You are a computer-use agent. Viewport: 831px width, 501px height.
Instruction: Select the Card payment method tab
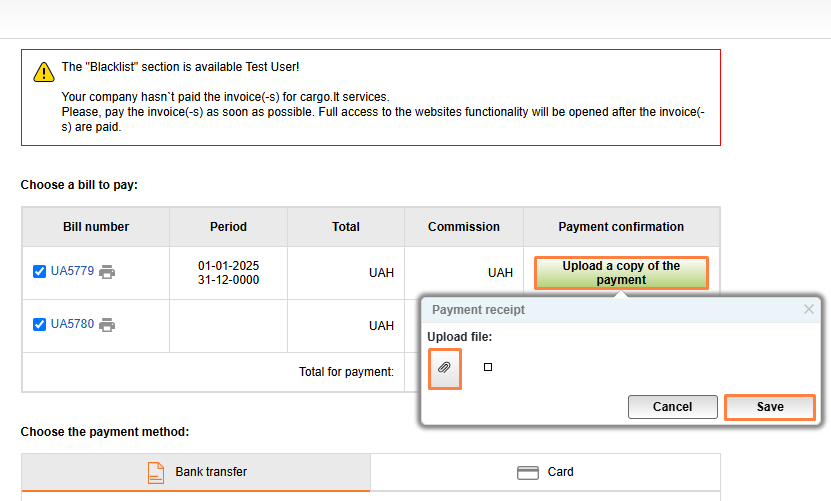point(545,472)
